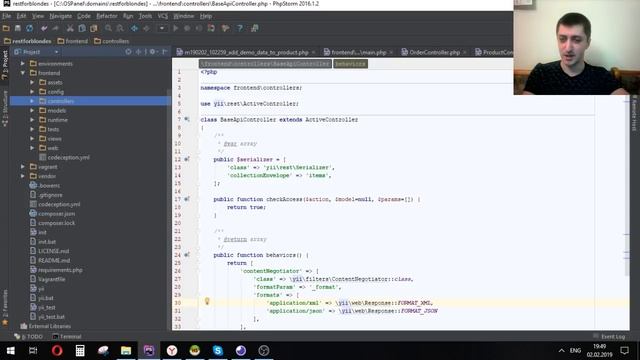This screenshot has height=360, width=640.
Task: Open Skype from the taskbar
Action: coord(218,351)
